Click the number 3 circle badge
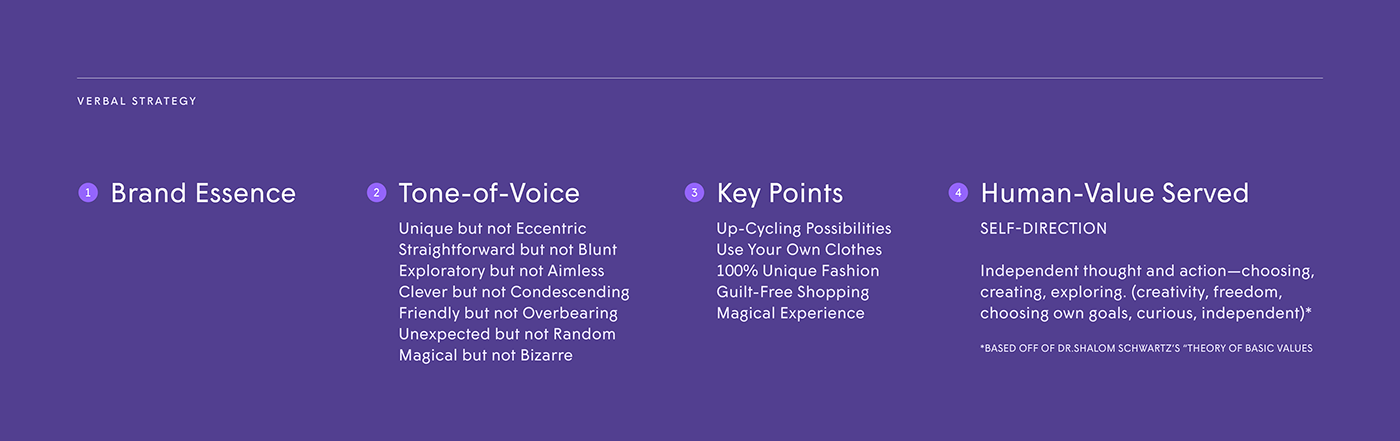The width and height of the screenshot is (1400, 441). click(x=694, y=193)
